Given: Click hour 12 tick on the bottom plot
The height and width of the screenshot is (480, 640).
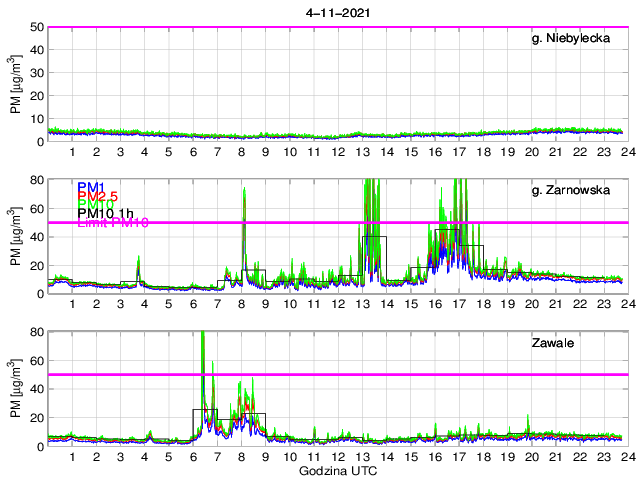Looking at the screenshot, I should click(x=339, y=457).
